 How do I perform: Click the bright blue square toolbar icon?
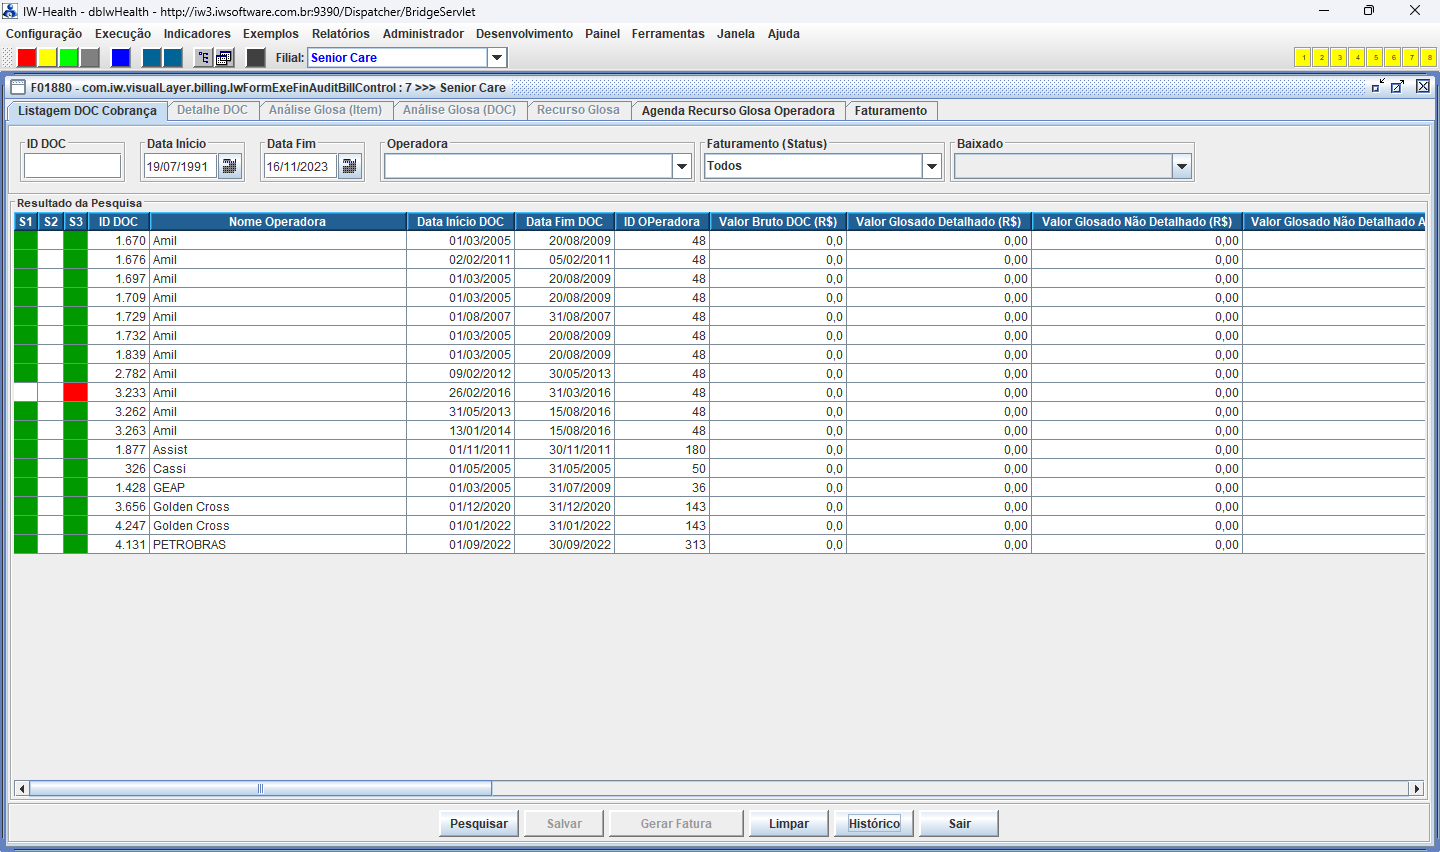point(121,58)
